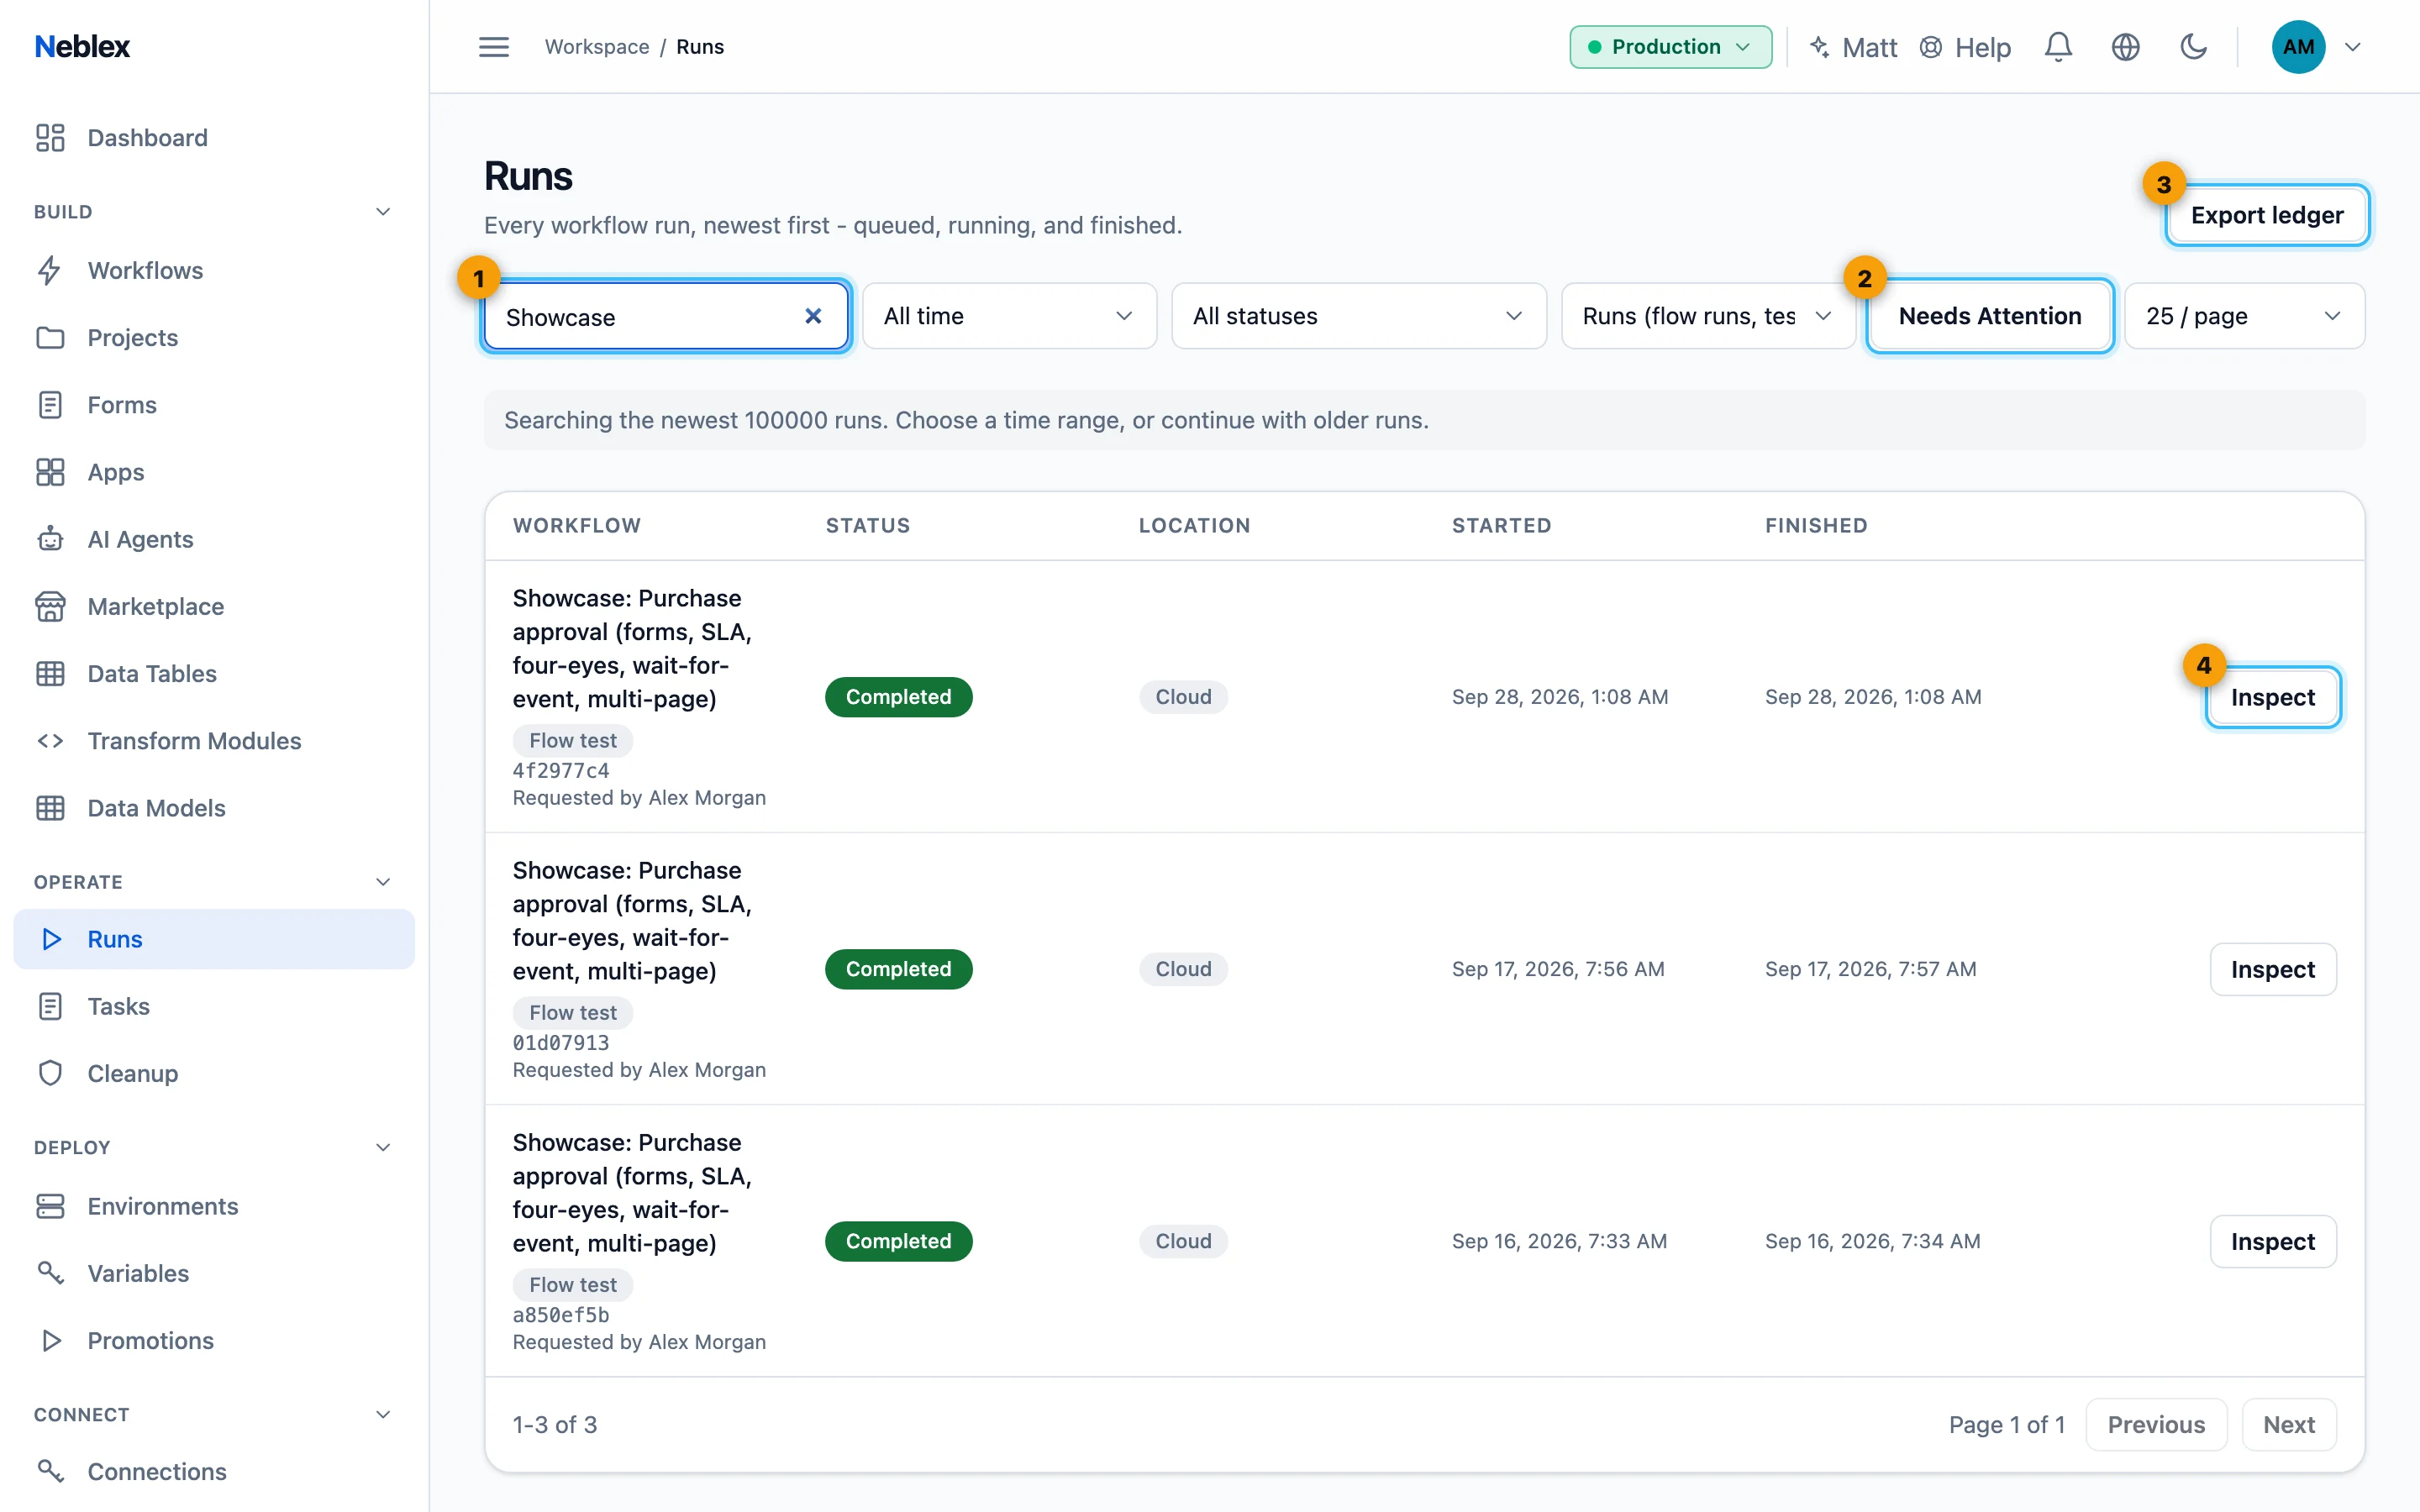Inspect run 4f2977c4

(2272, 697)
